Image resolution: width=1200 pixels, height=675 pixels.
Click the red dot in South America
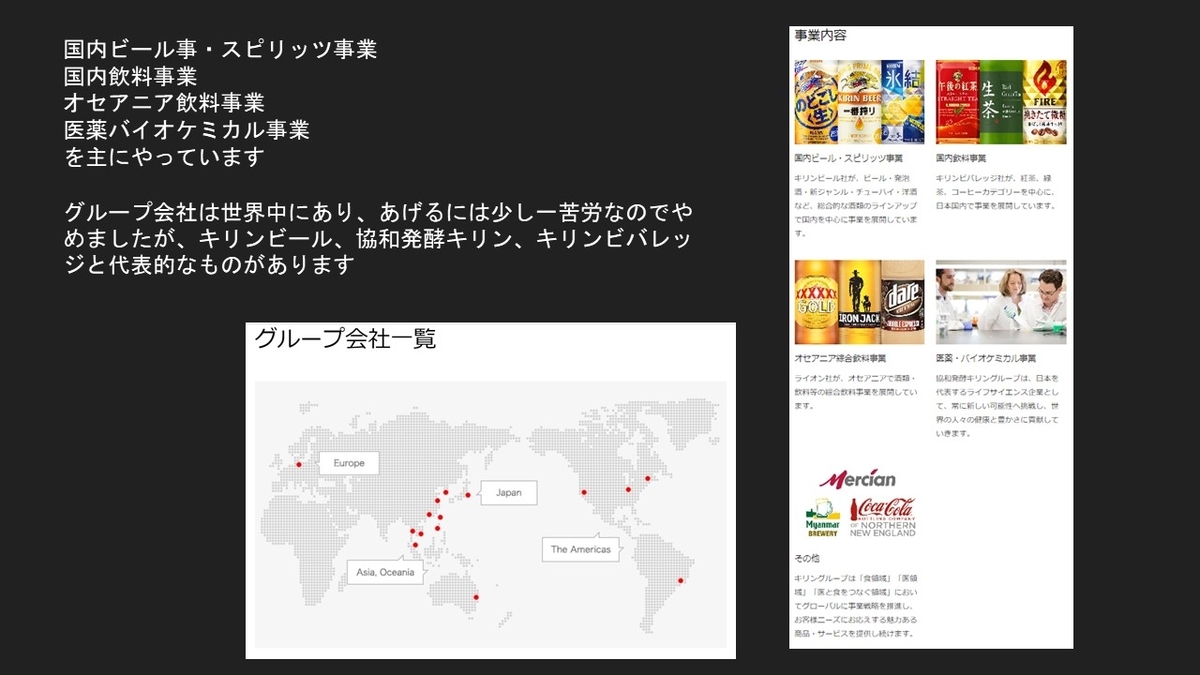click(681, 580)
